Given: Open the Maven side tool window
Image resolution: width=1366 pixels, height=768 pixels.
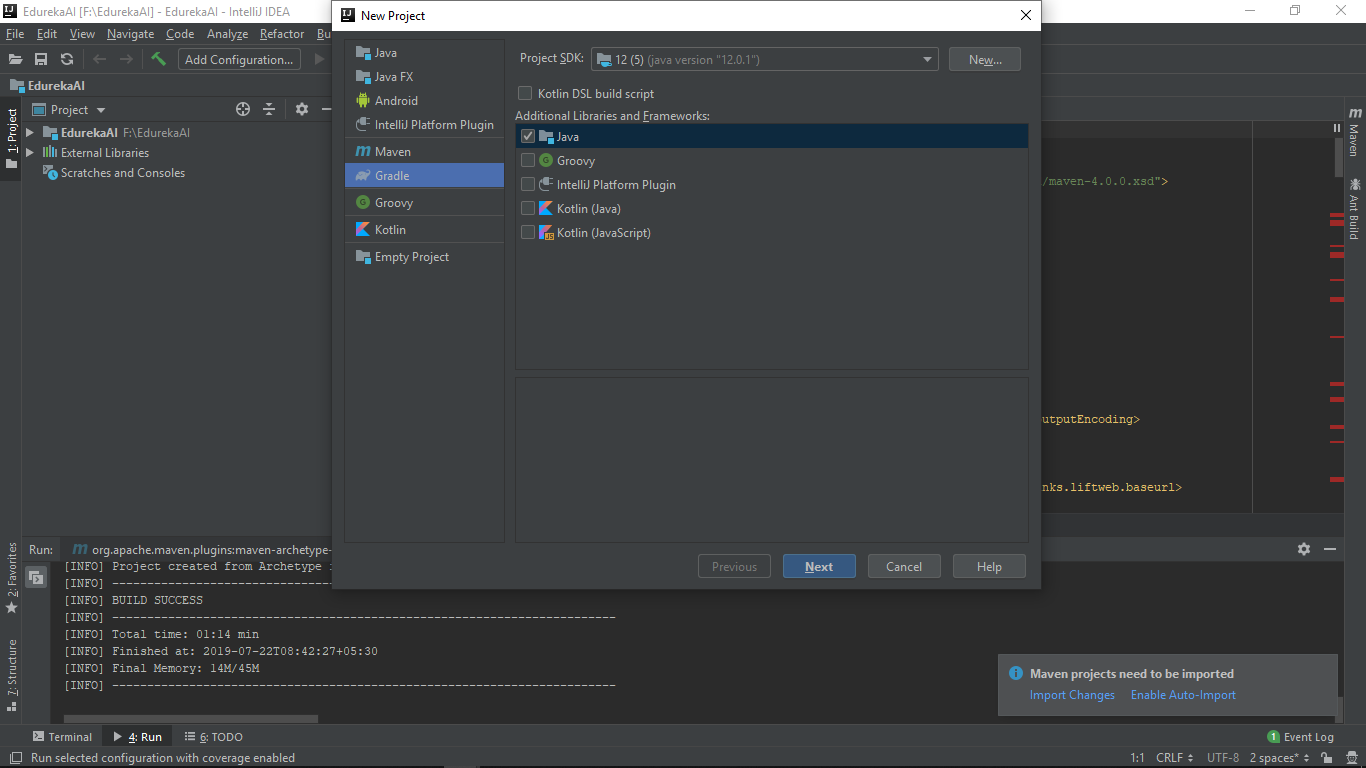Looking at the screenshot, I should (1355, 133).
